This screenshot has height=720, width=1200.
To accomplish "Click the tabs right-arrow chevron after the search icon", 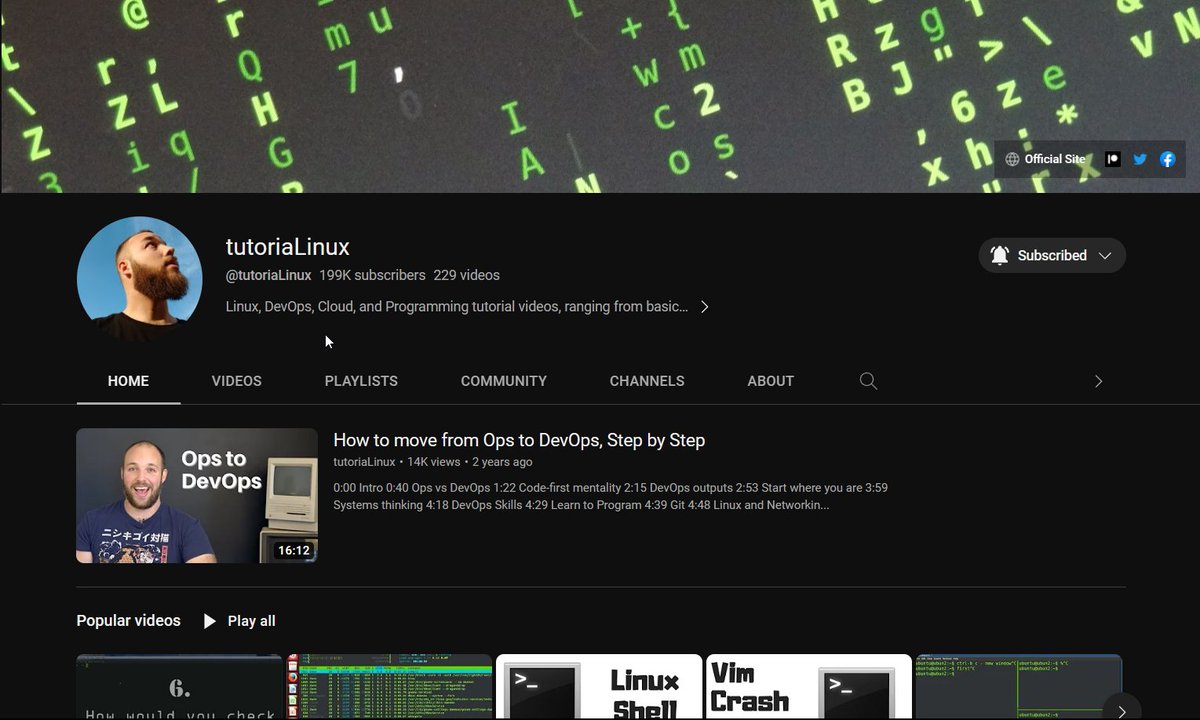I will tap(1098, 381).
